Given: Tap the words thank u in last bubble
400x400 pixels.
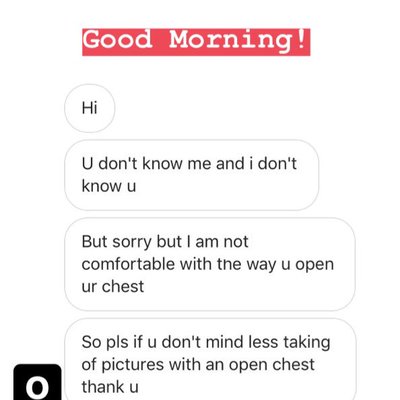Looking at the screenshot, I should (110, 387).
